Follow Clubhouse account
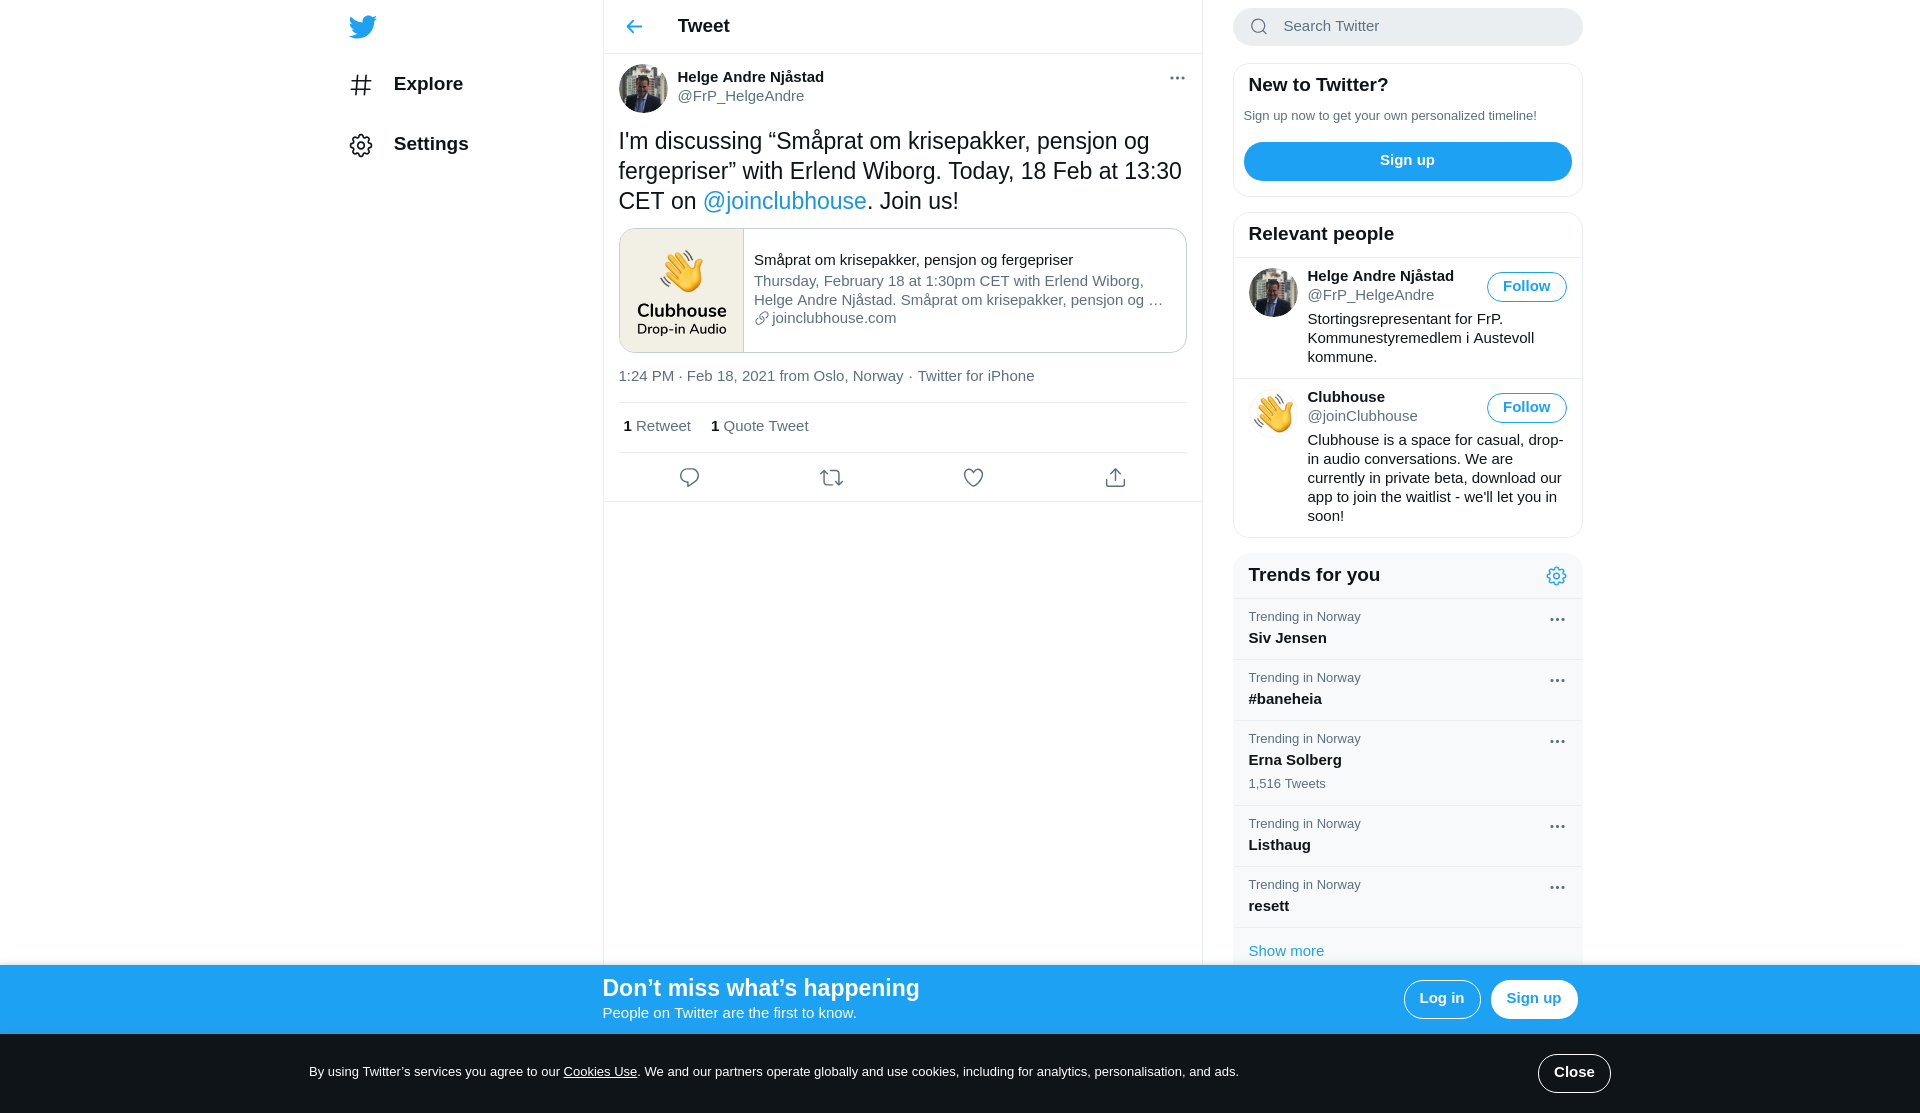Image resolution: width=1920 pixels, height=1113 pixels. point(1526,408)
